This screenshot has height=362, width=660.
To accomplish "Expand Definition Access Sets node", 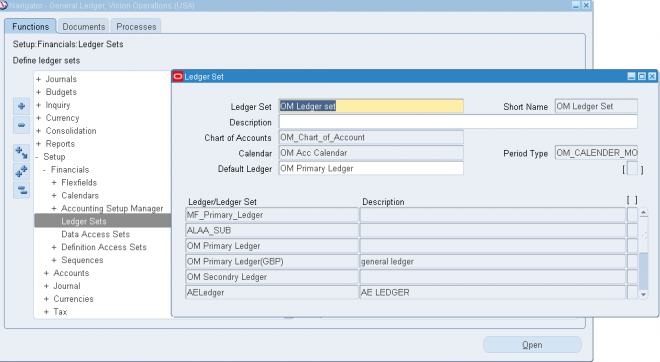I will click(x=54, y=248).
